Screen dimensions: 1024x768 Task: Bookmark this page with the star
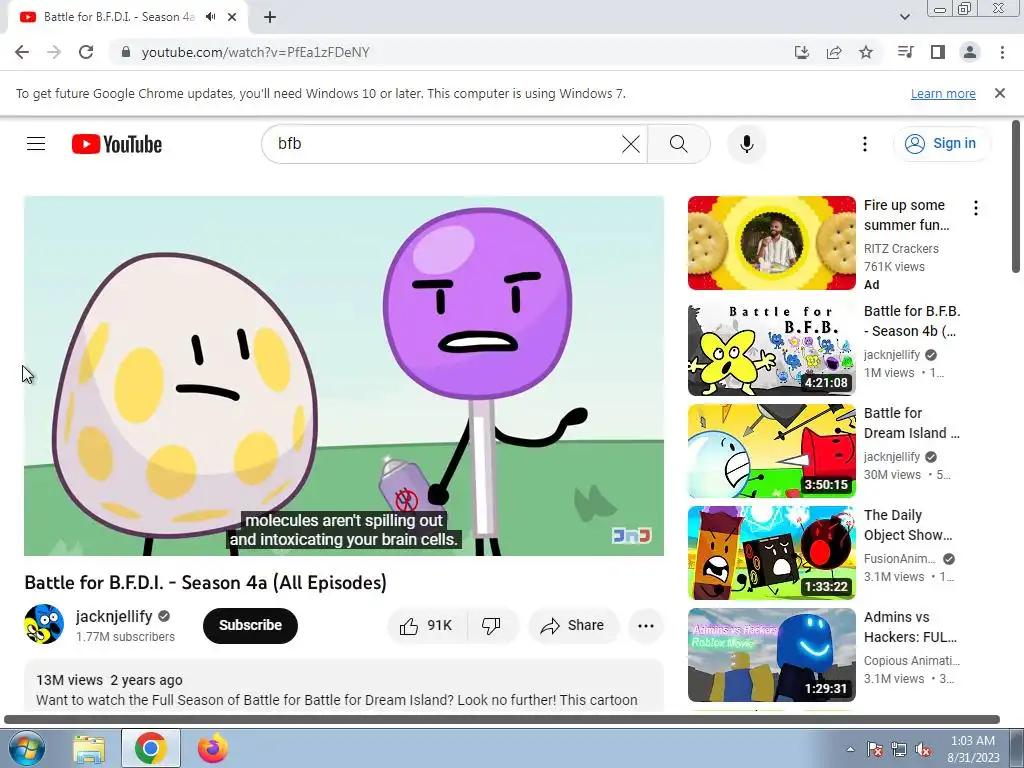point(866,52)
